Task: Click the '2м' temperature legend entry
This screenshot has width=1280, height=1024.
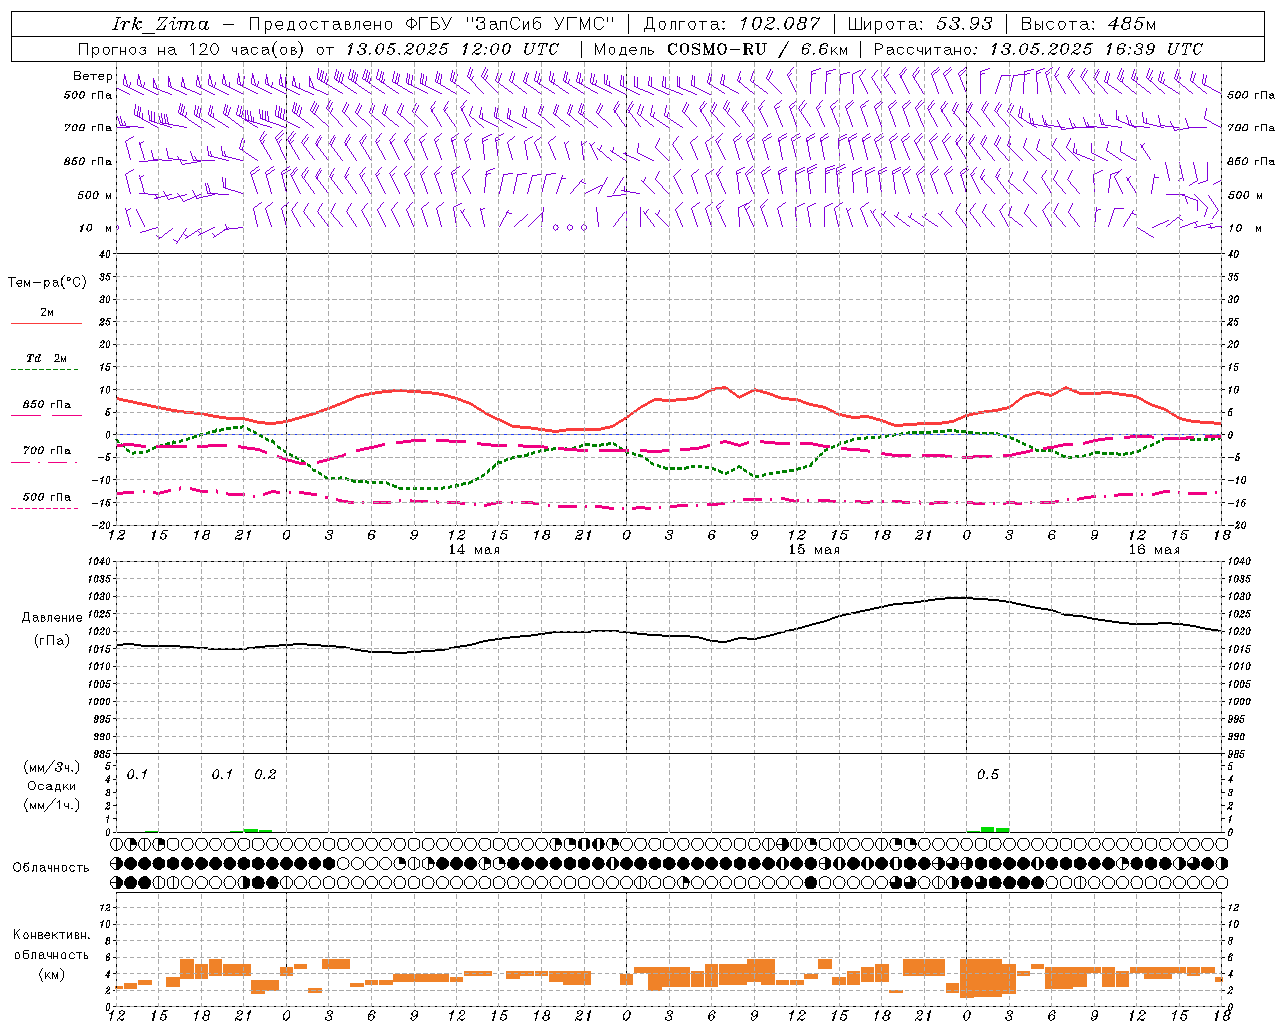Action: tap(47, 313)
